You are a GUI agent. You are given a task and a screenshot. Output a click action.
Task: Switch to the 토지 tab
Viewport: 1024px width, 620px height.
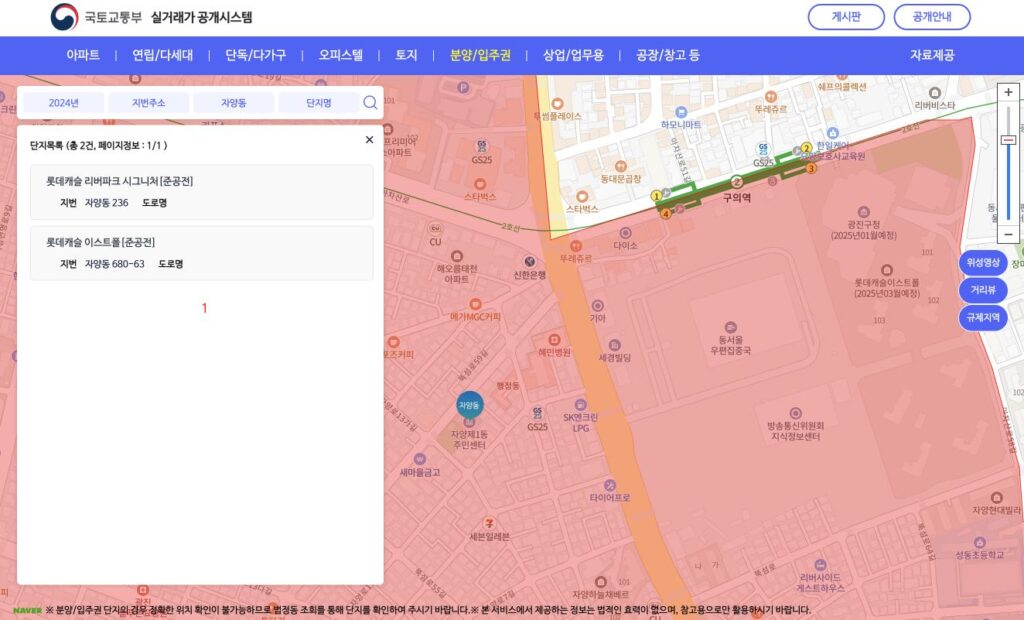coord(406,55)
